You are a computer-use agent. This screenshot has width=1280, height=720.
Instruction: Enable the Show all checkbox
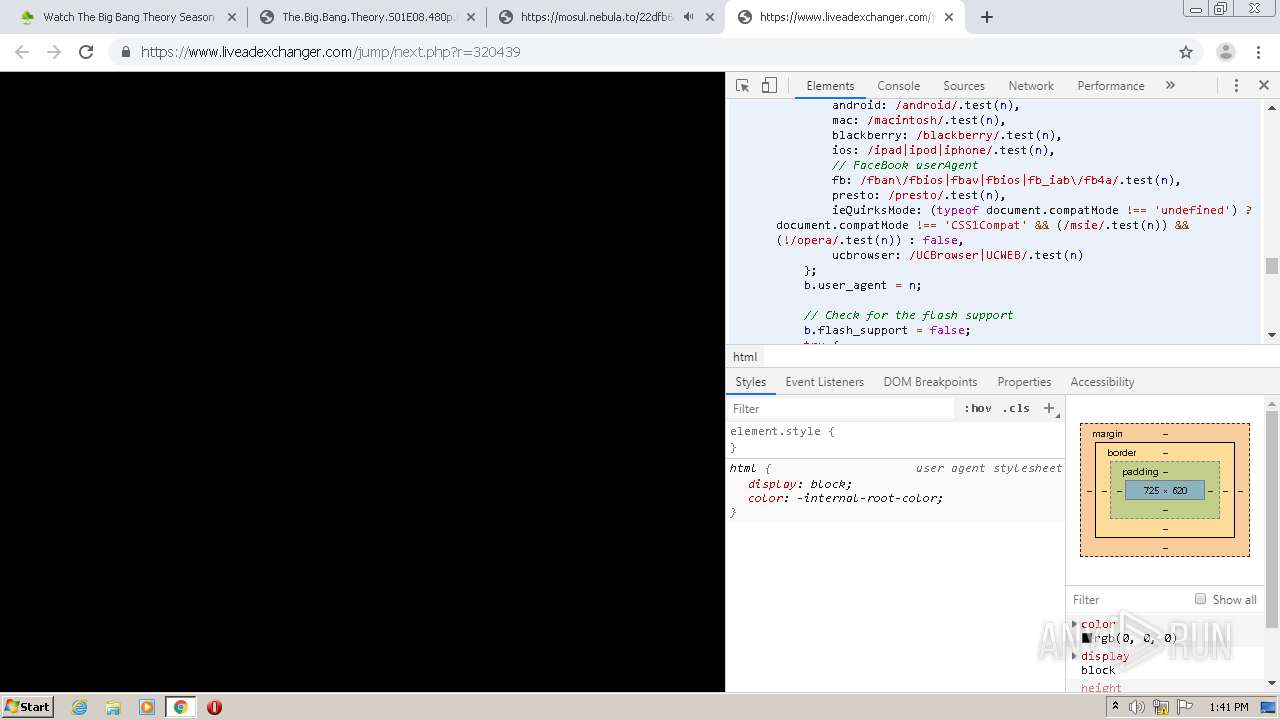[1200, 599]
